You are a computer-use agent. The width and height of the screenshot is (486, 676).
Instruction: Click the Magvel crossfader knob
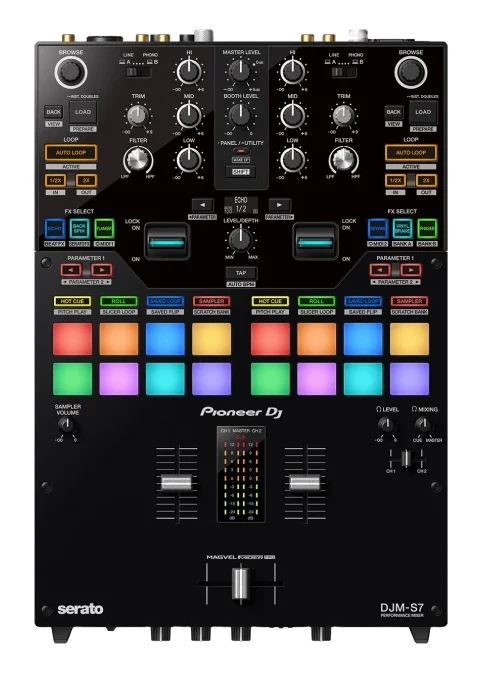pos(241,584)
